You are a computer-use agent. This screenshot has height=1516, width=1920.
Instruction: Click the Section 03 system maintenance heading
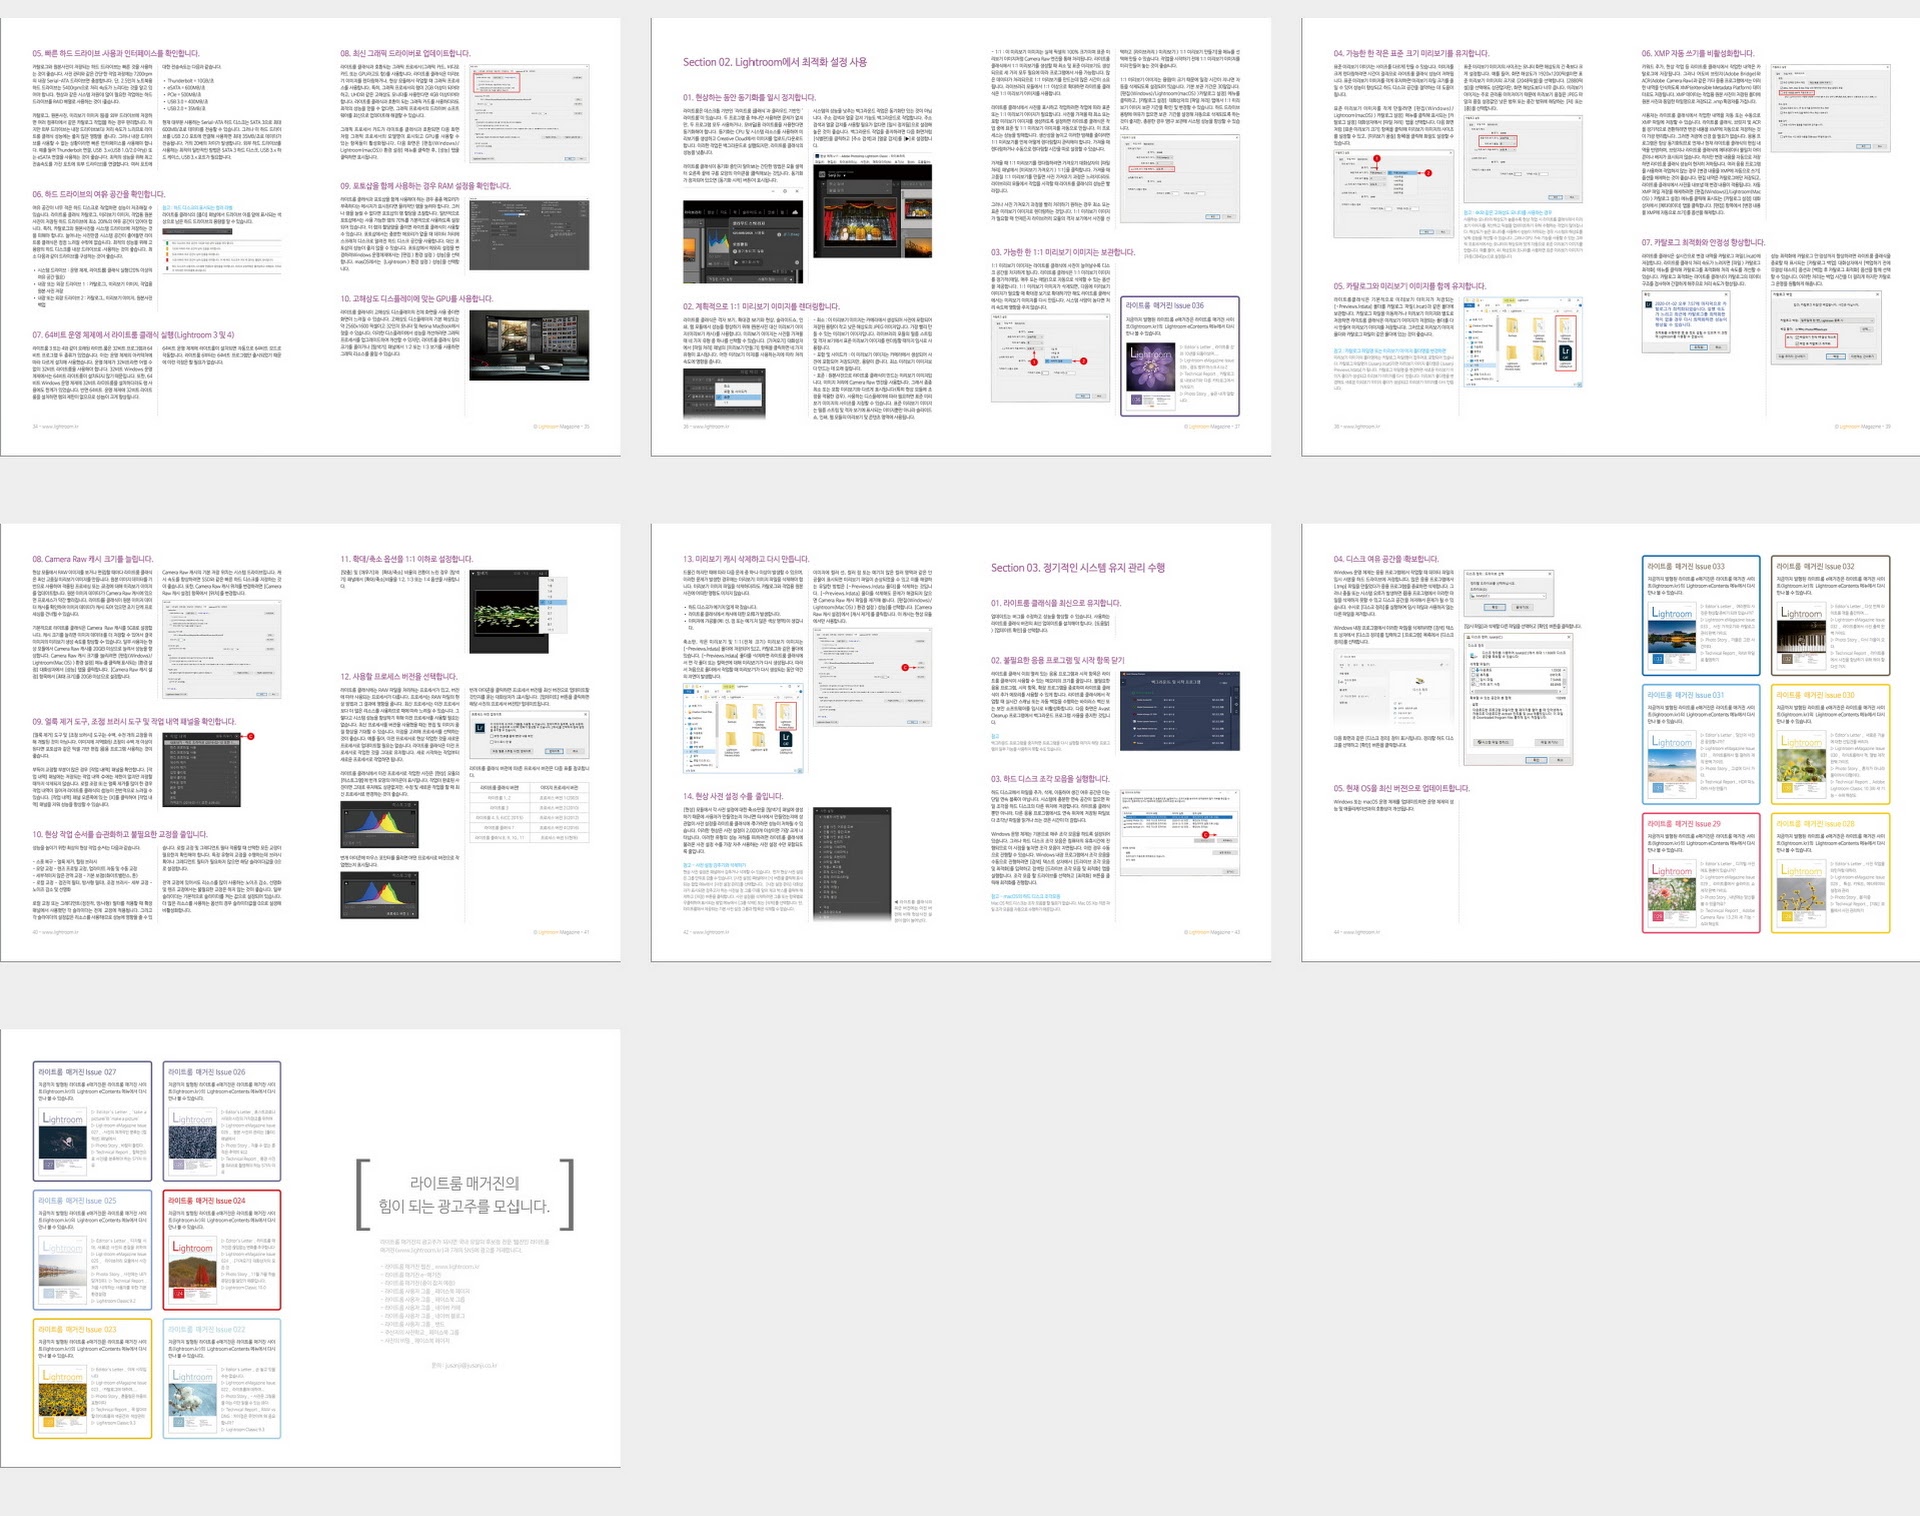point(1077,568)
